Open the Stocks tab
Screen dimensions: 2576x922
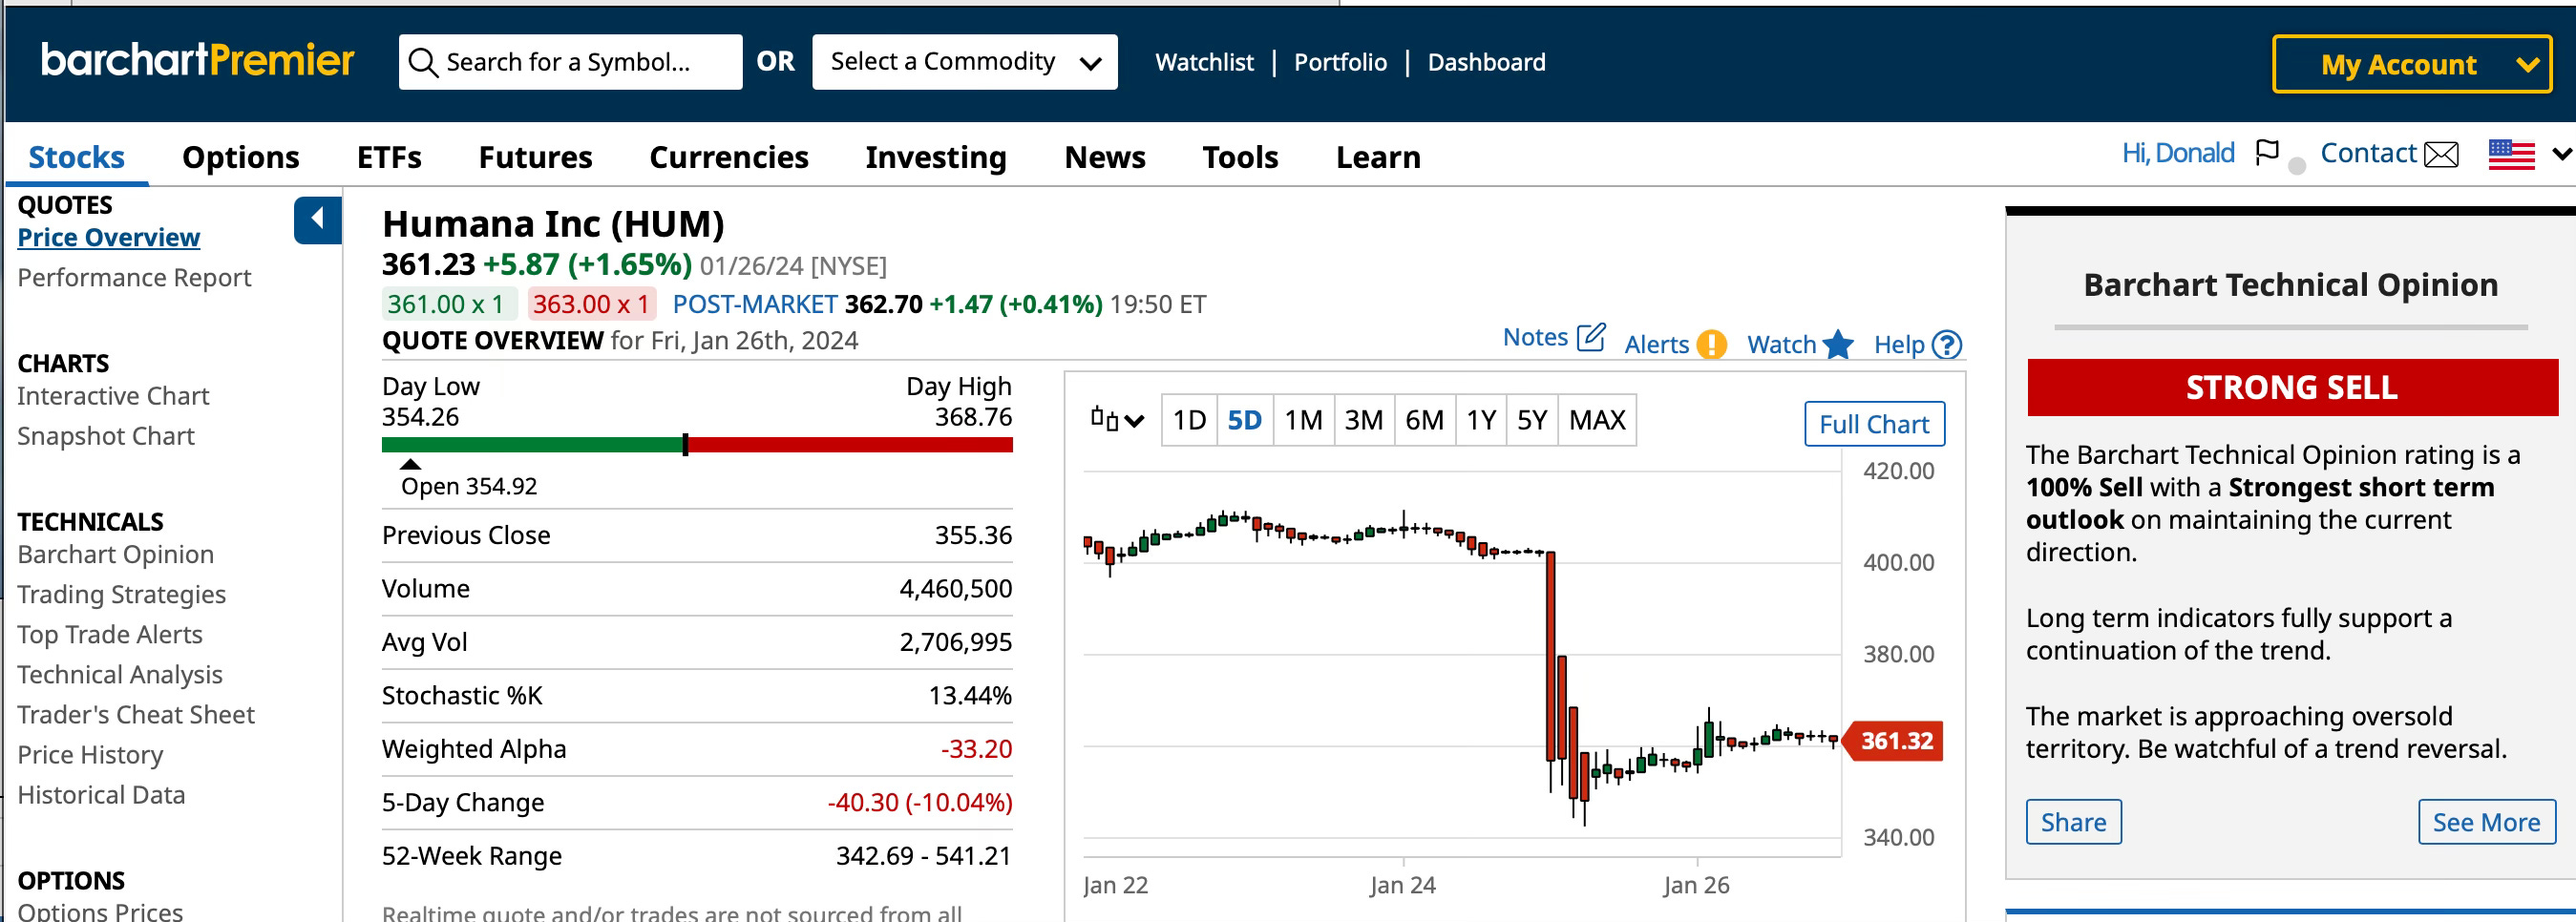tap(76, 157)
